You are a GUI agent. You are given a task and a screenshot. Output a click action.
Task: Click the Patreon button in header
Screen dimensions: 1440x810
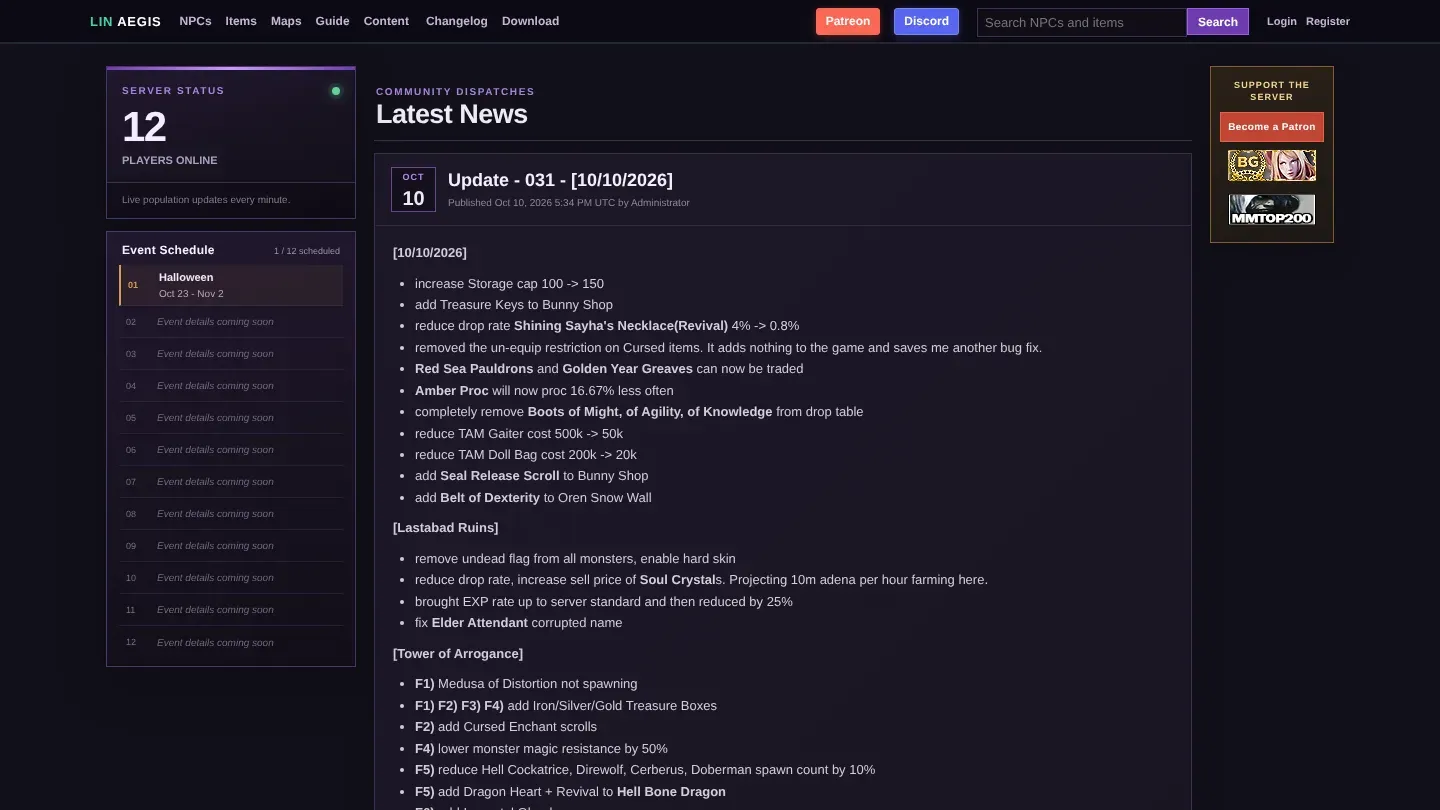click(x=848, y=21)
